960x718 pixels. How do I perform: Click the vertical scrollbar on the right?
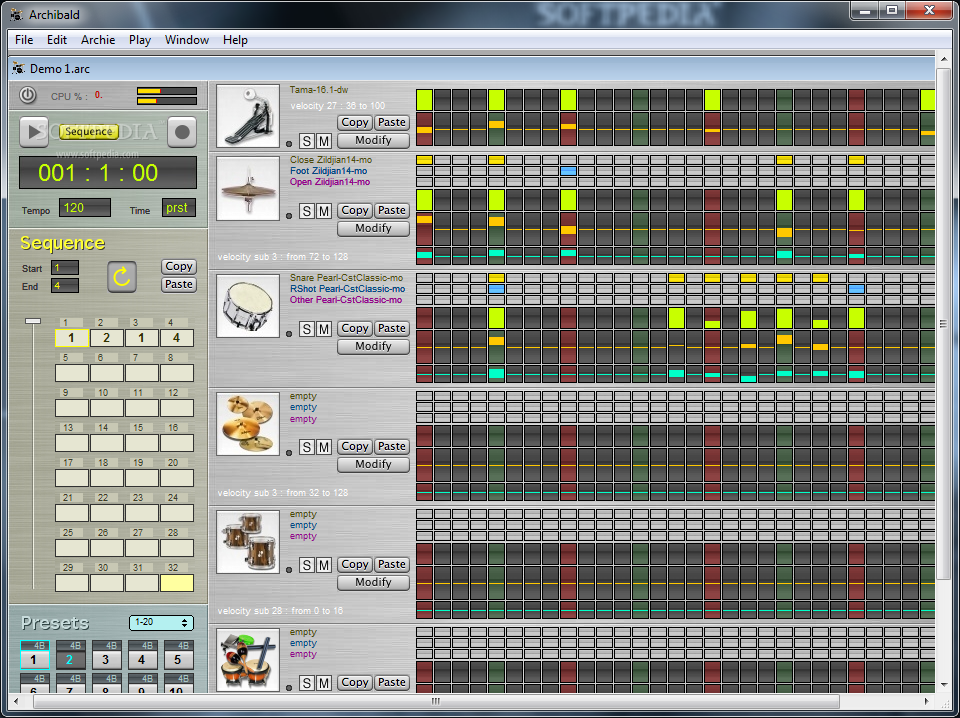pos(943,324)
